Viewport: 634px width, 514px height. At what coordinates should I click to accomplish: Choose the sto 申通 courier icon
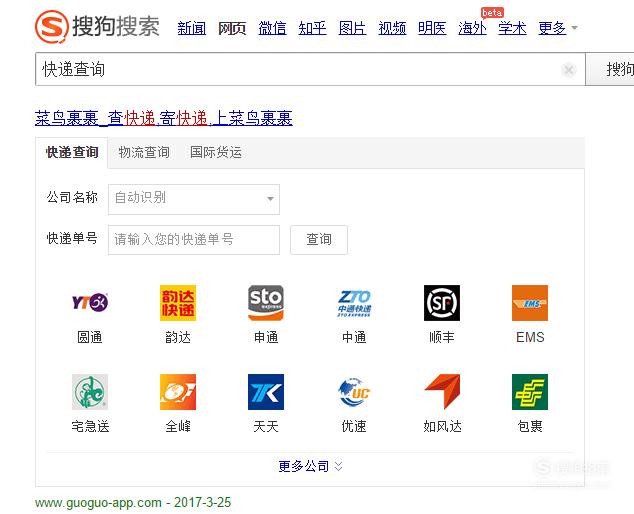click(266, 302)
